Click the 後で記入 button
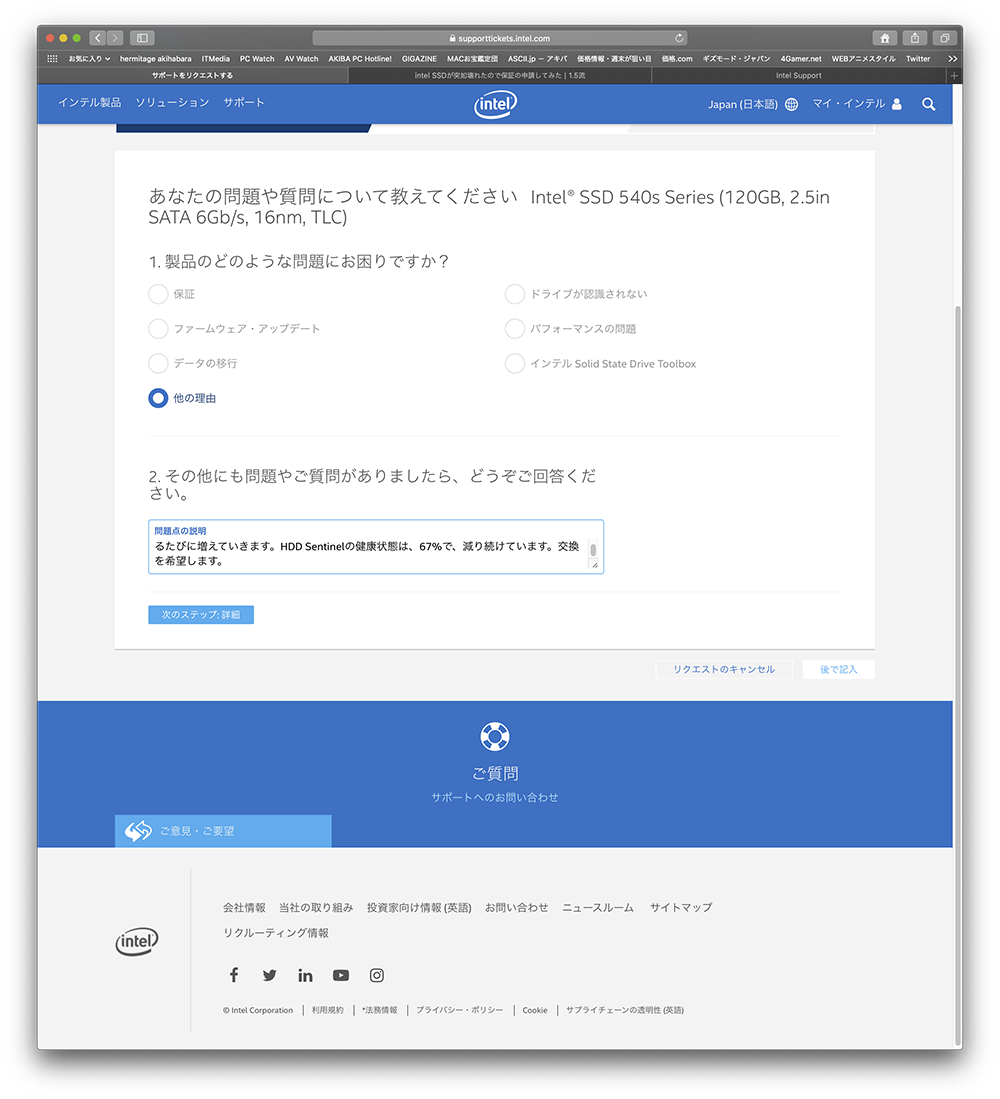1000x1099 pixels. tap(838, 669)
